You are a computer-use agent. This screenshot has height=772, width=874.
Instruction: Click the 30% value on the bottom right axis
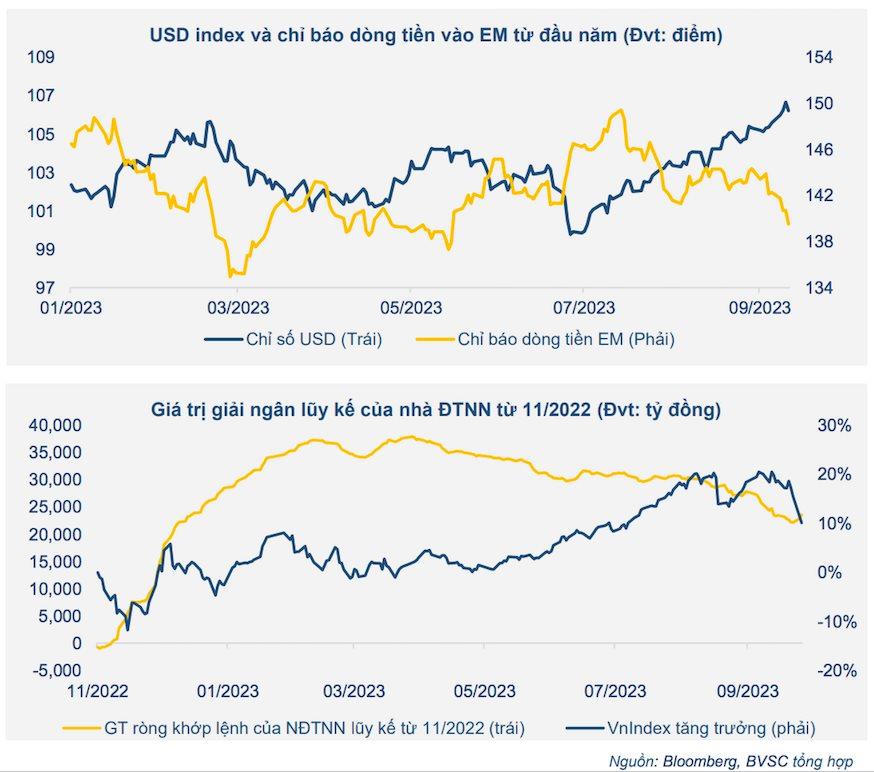[x=834, y=425]
